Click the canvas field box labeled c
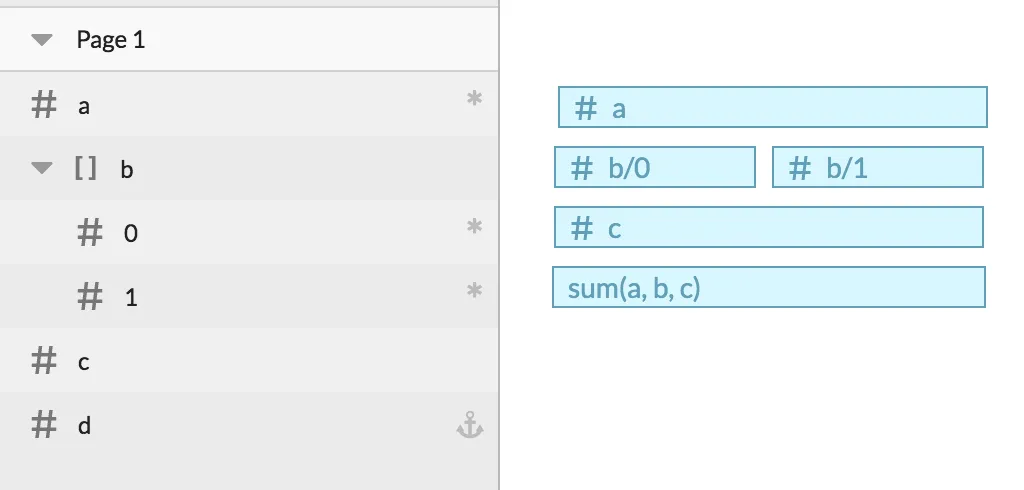The width and height of the screenshot is (1024, 490). pyautogui.click(x=769, y=227)
